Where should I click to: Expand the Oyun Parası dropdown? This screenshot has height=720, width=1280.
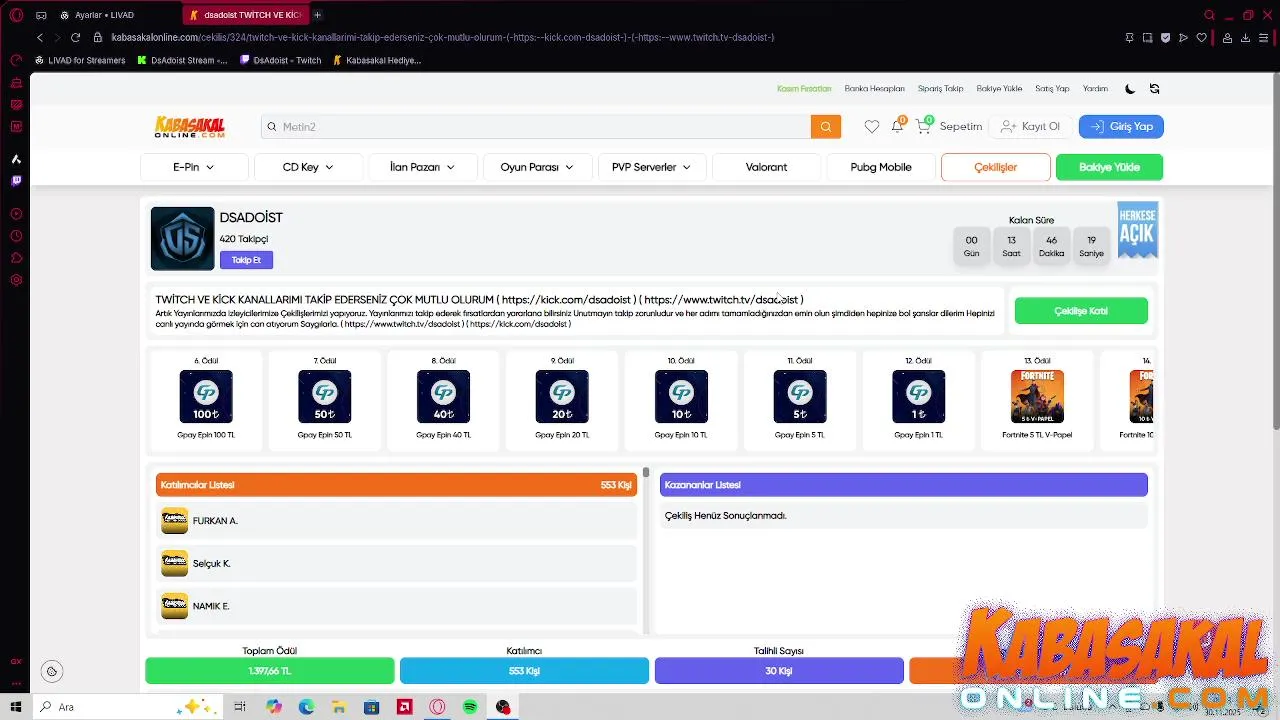click(537, 167)
